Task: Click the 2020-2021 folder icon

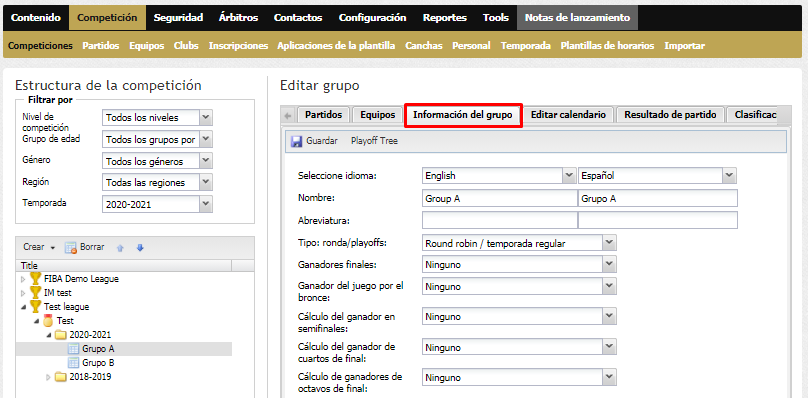Action: click(61, 335)
